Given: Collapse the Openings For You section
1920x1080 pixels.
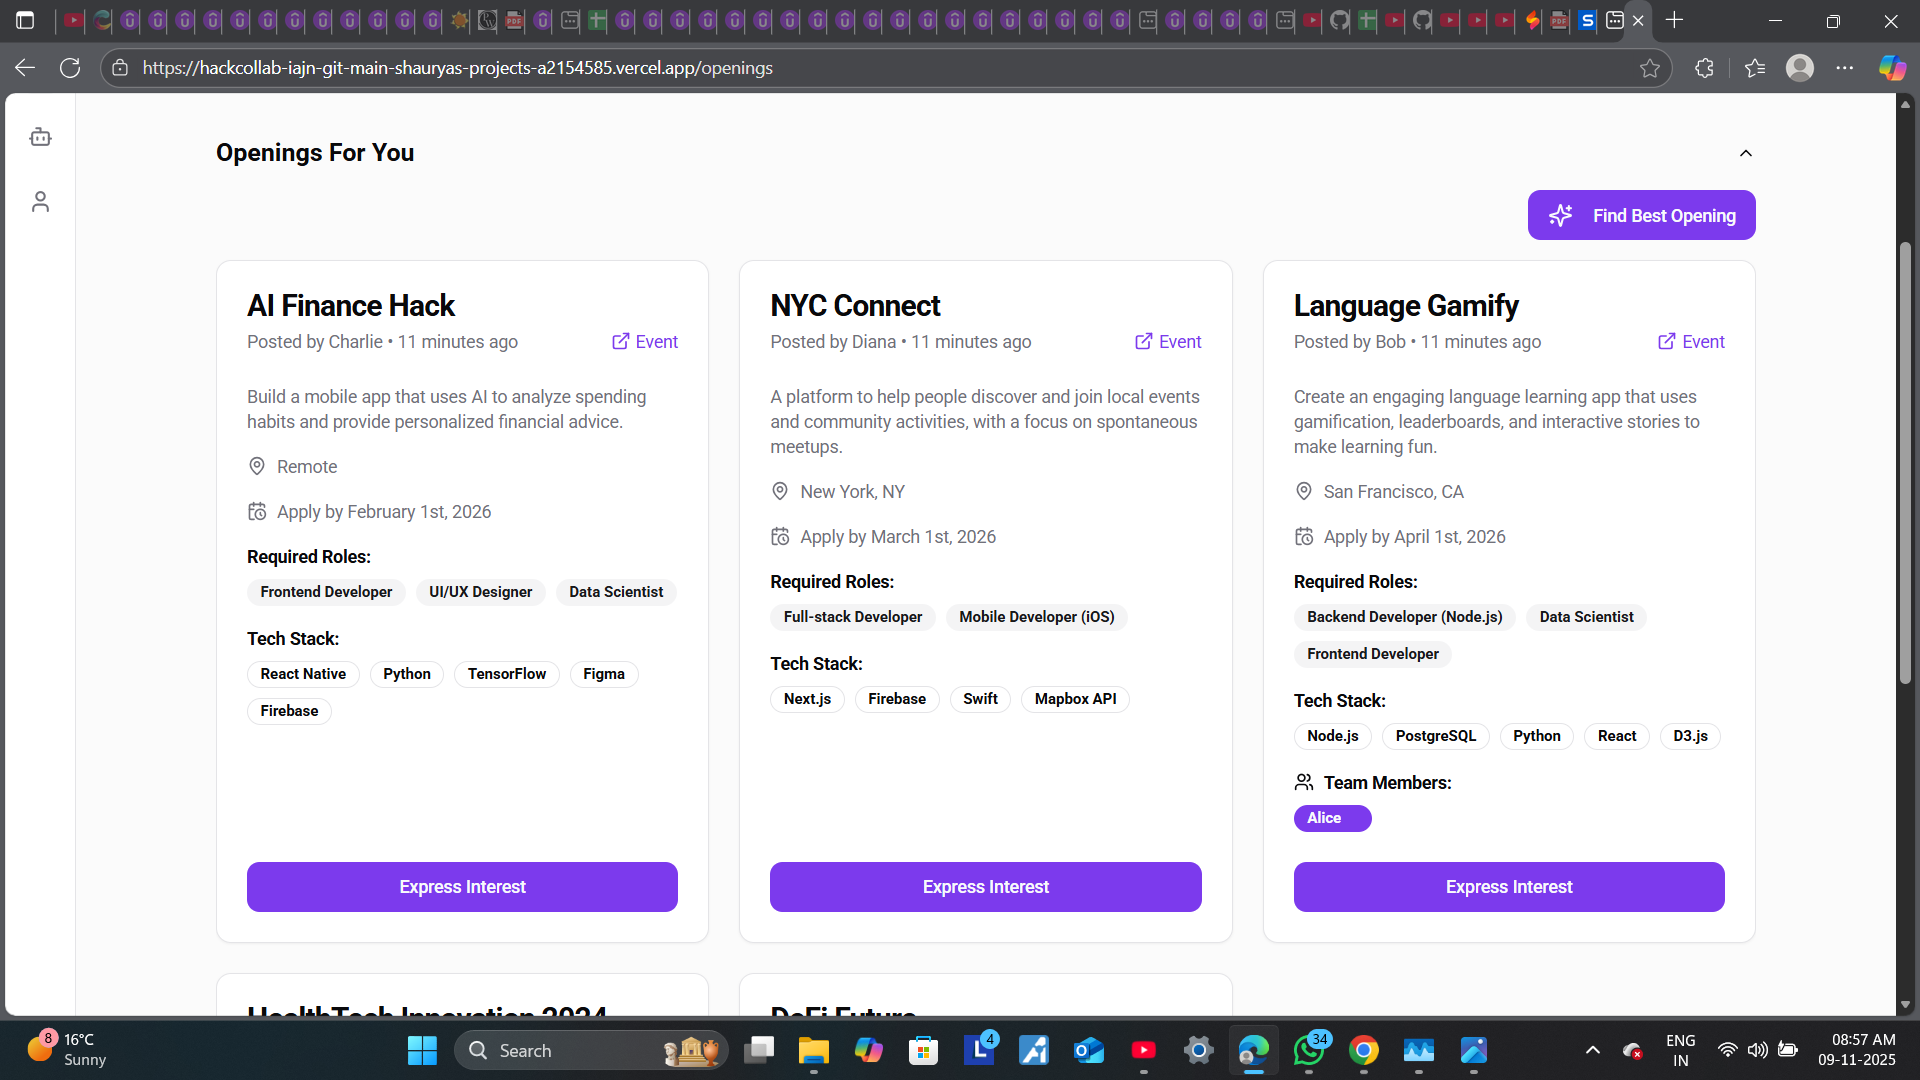Looking at the screenshot, I should (1746, 152).
